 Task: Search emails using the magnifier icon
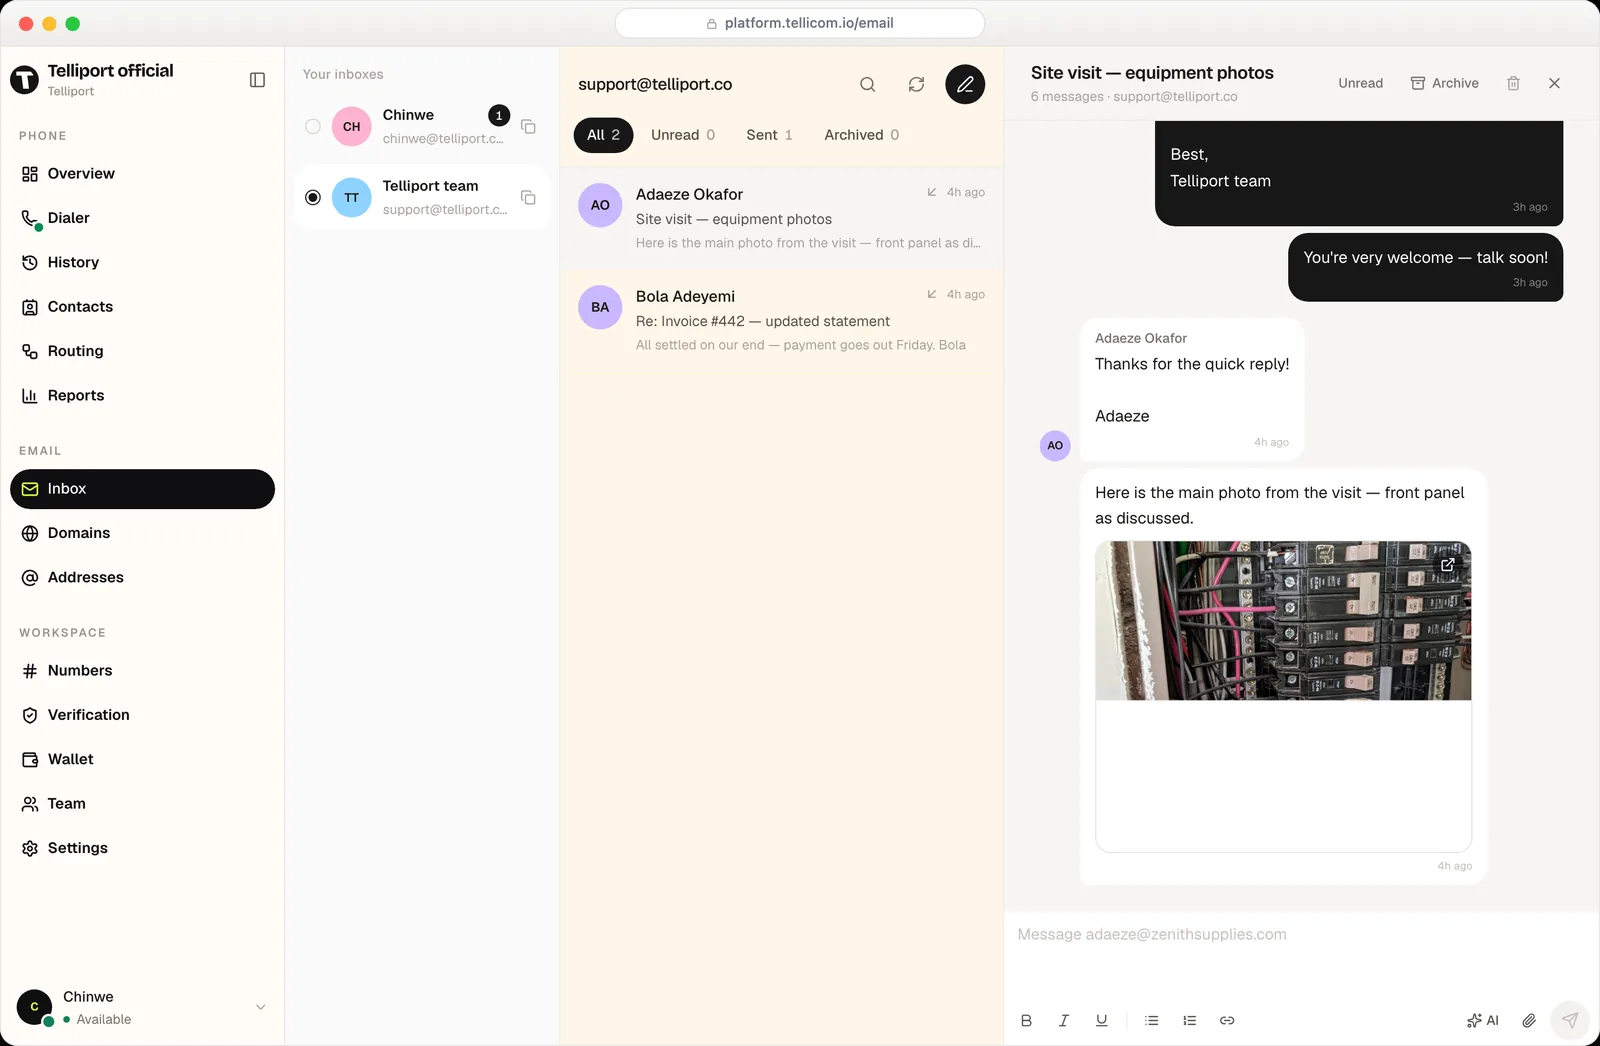click(x=868, y=84)
